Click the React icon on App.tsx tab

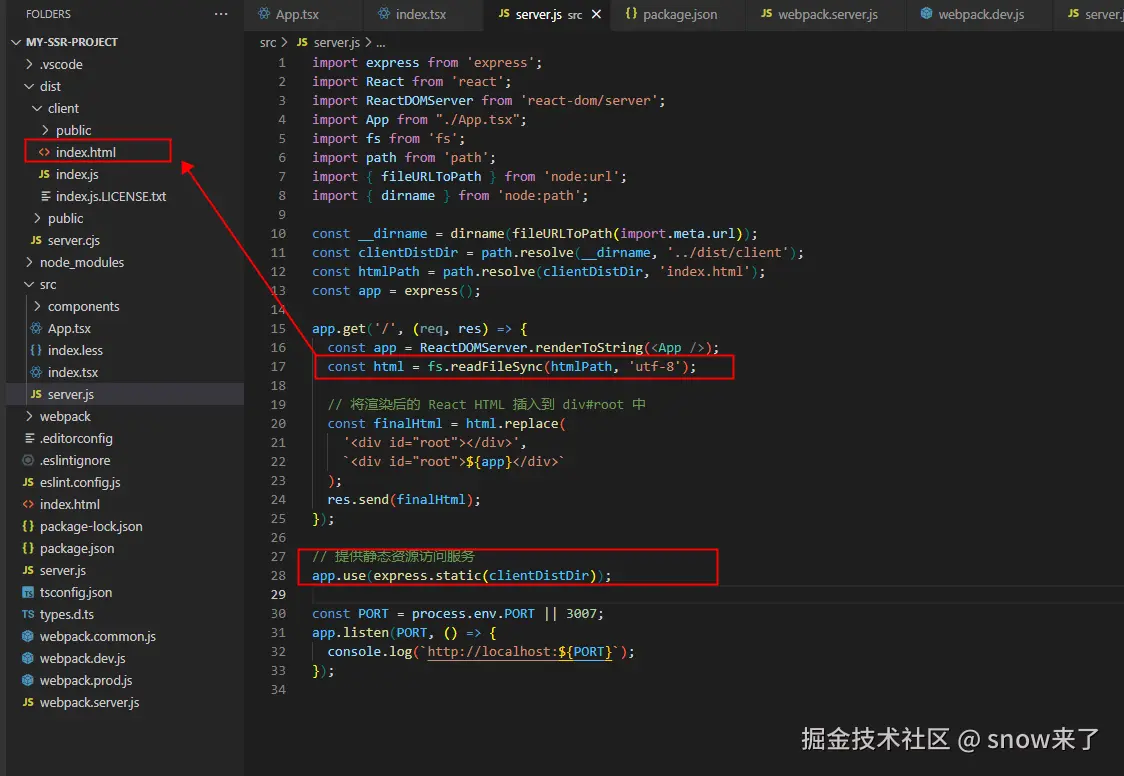click(265, 14)
